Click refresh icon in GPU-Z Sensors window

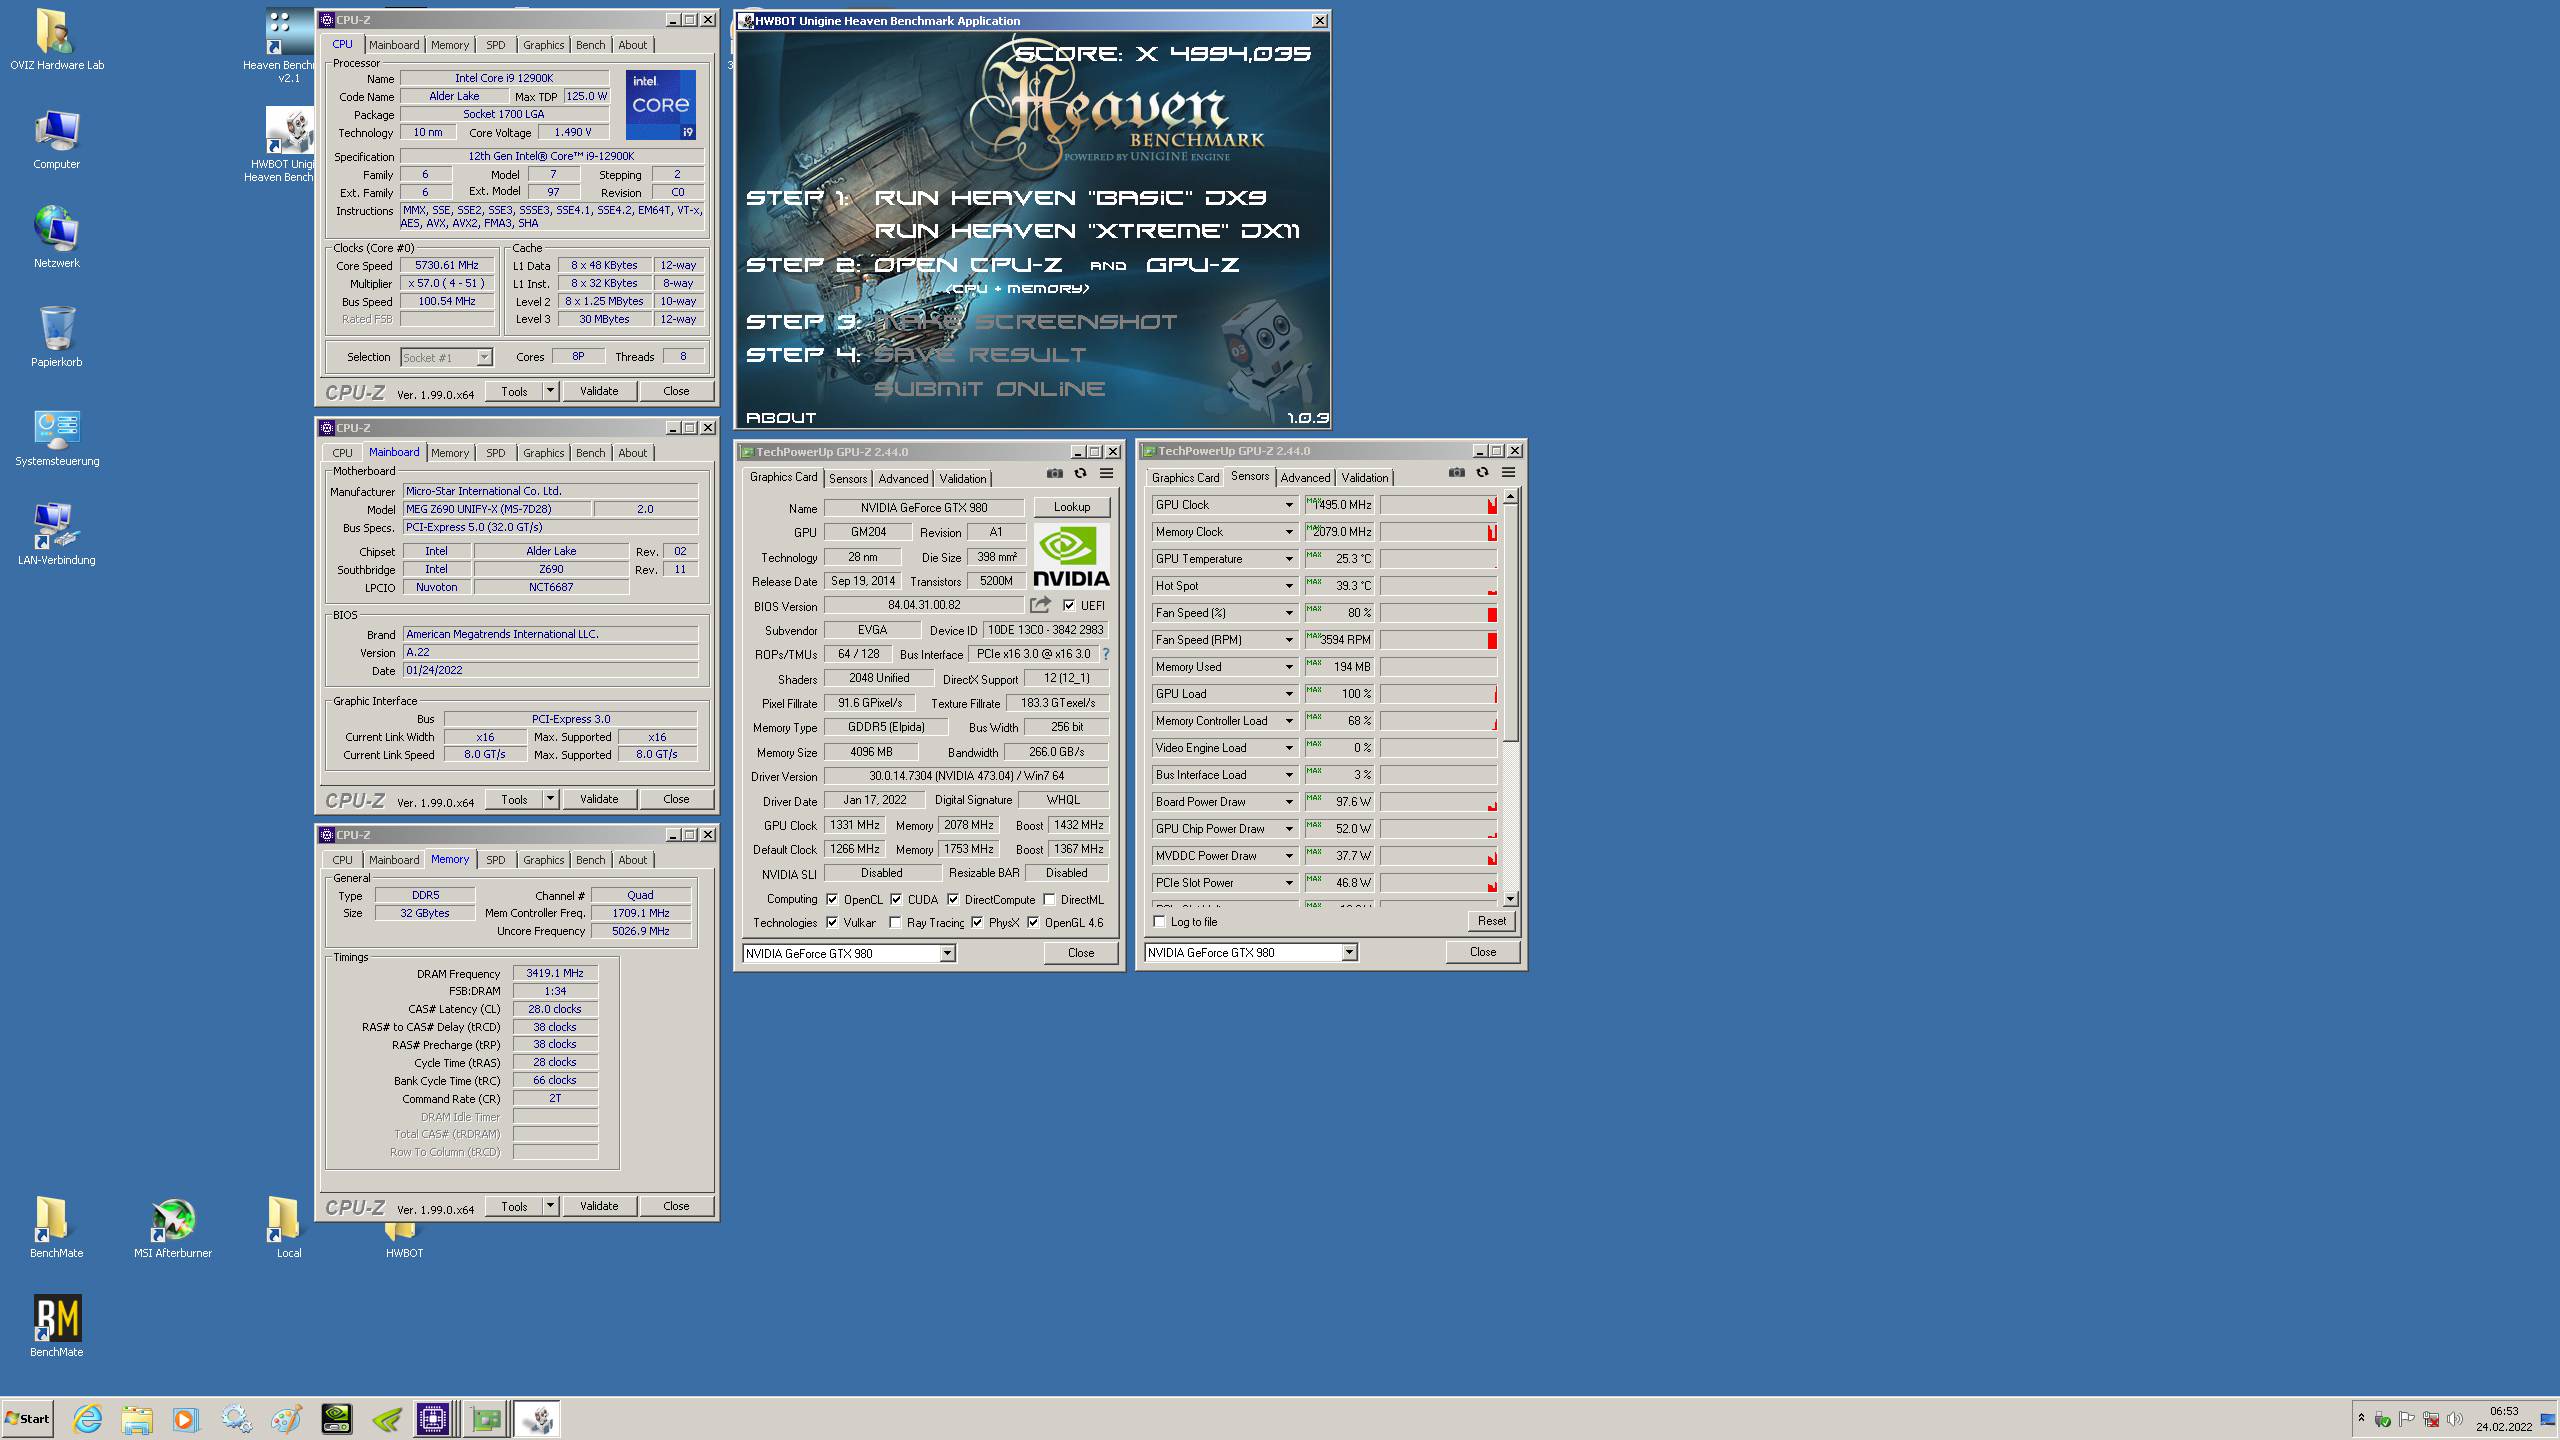1482,473
